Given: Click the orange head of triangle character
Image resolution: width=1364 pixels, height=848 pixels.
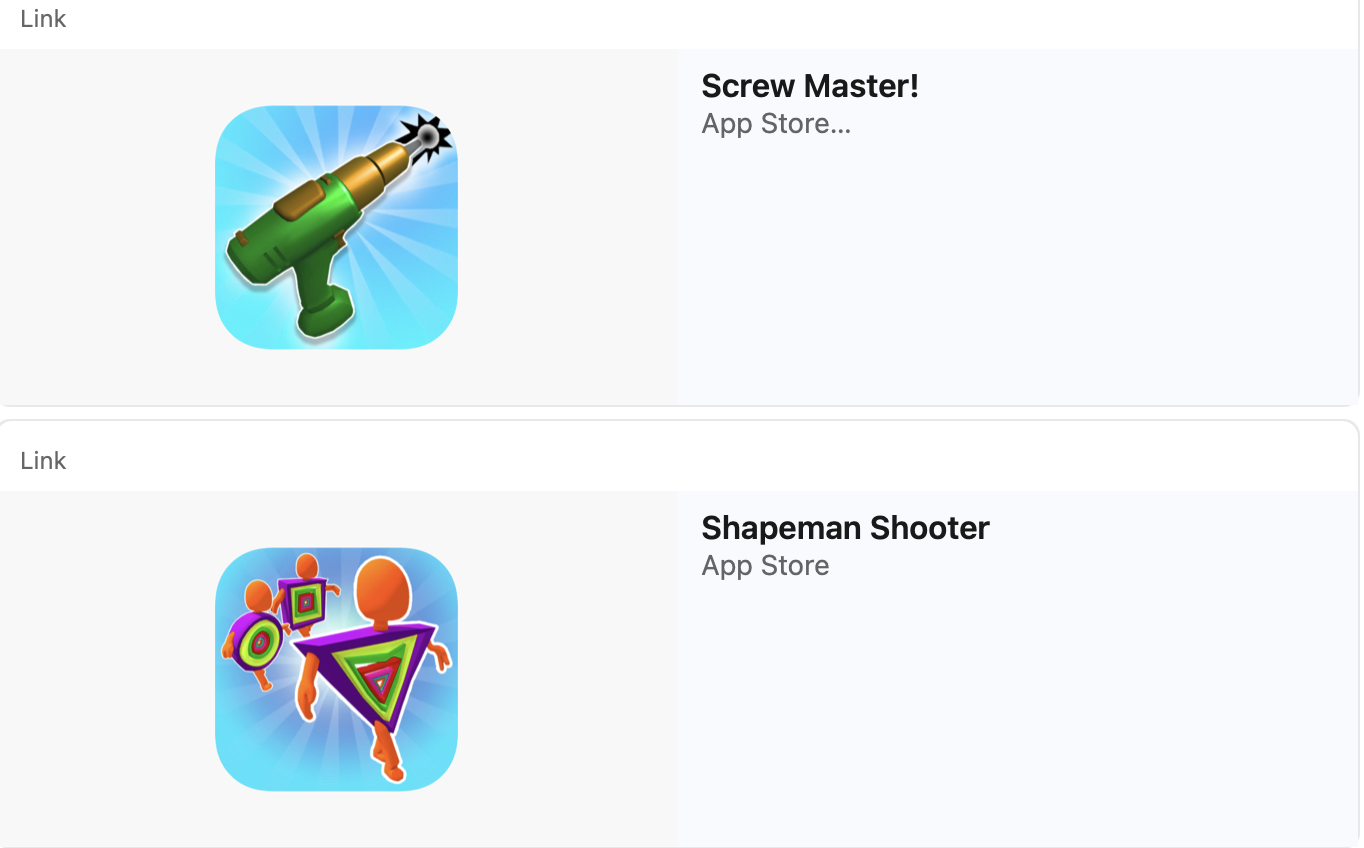Looking at the screenshot, I should click(x=384, y=591).
